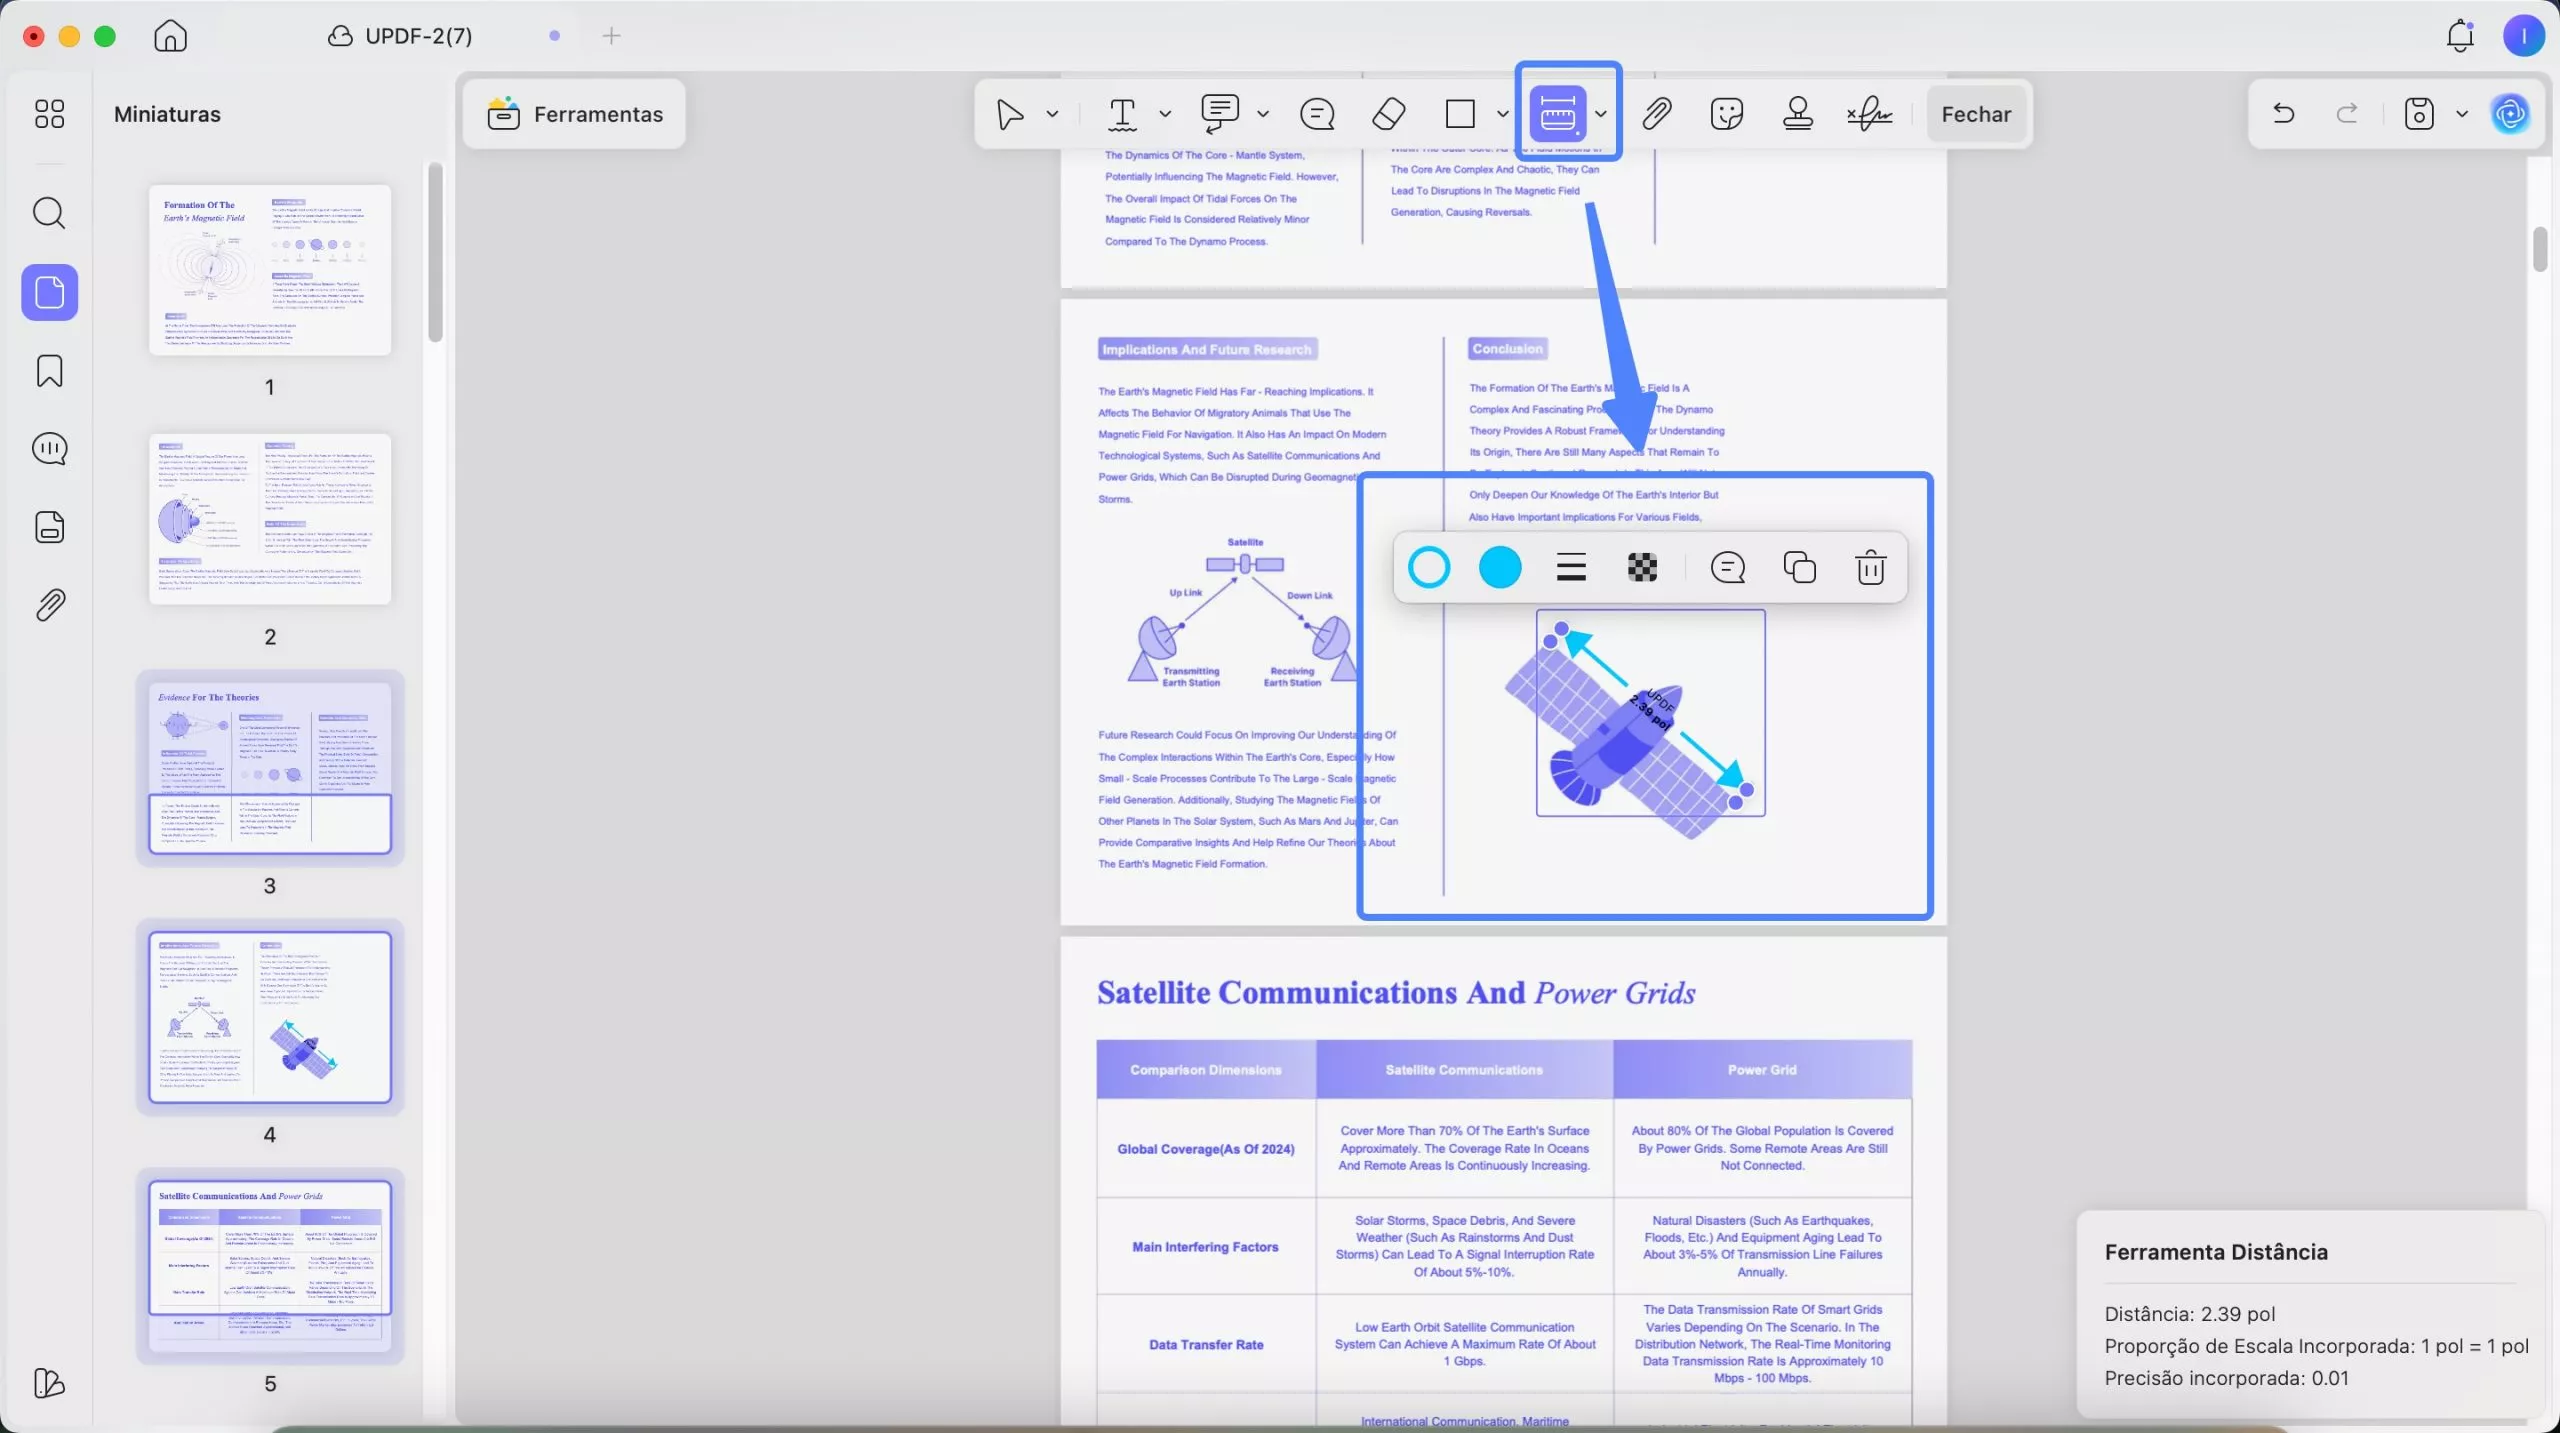This screenshot has height=1433, width=2560.
Task: Expand the save options dropdown arrow
Action: [2462, 114]
